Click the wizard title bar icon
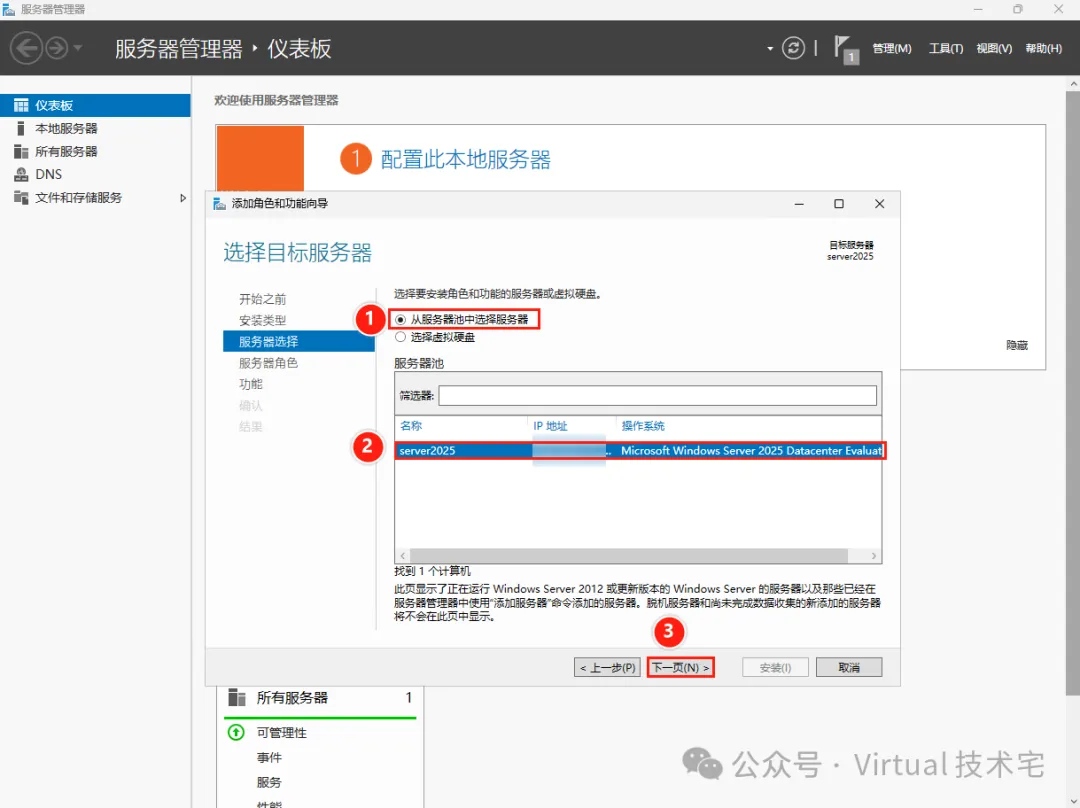The image size is (1080, 808). [220, 204]
